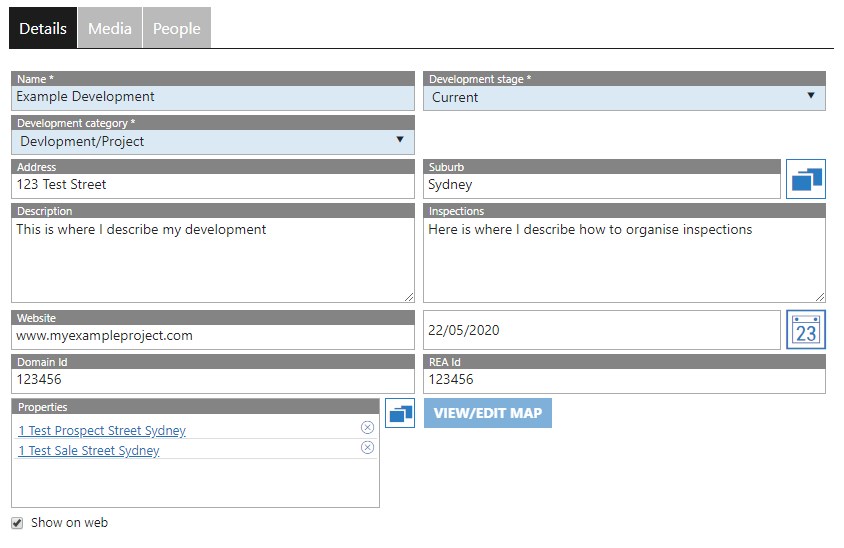
Task: Open the People tab
Action: click(x=177, y=29)
